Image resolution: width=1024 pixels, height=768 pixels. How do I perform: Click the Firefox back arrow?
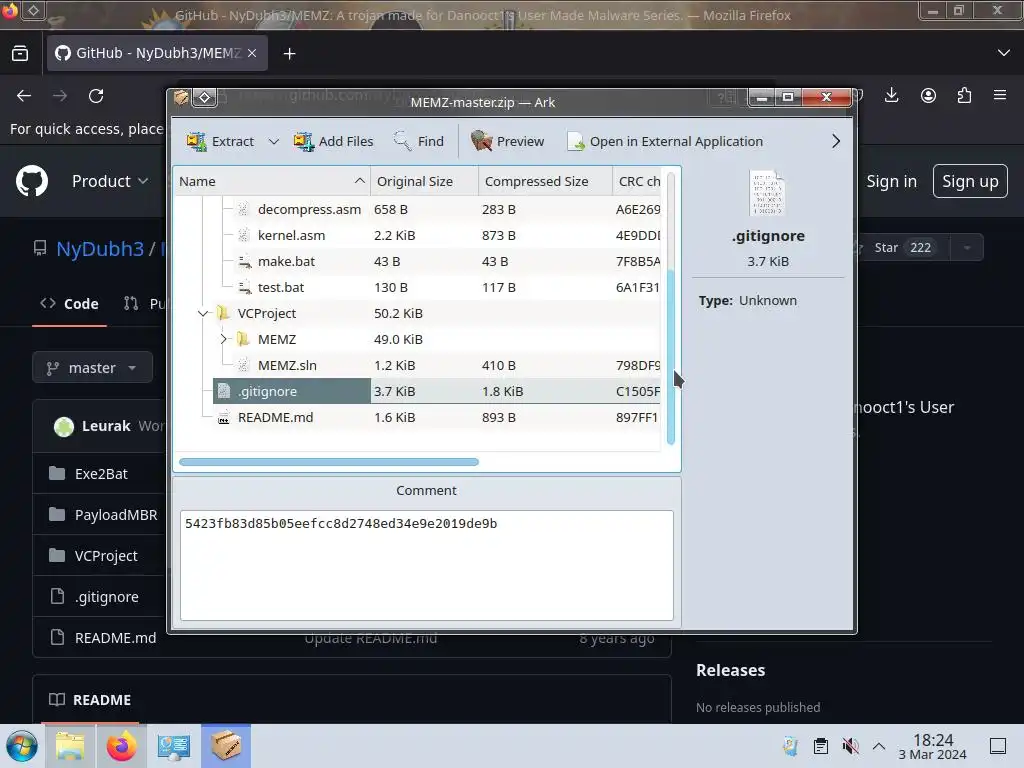pyautogui.click(x=24, y=96)
